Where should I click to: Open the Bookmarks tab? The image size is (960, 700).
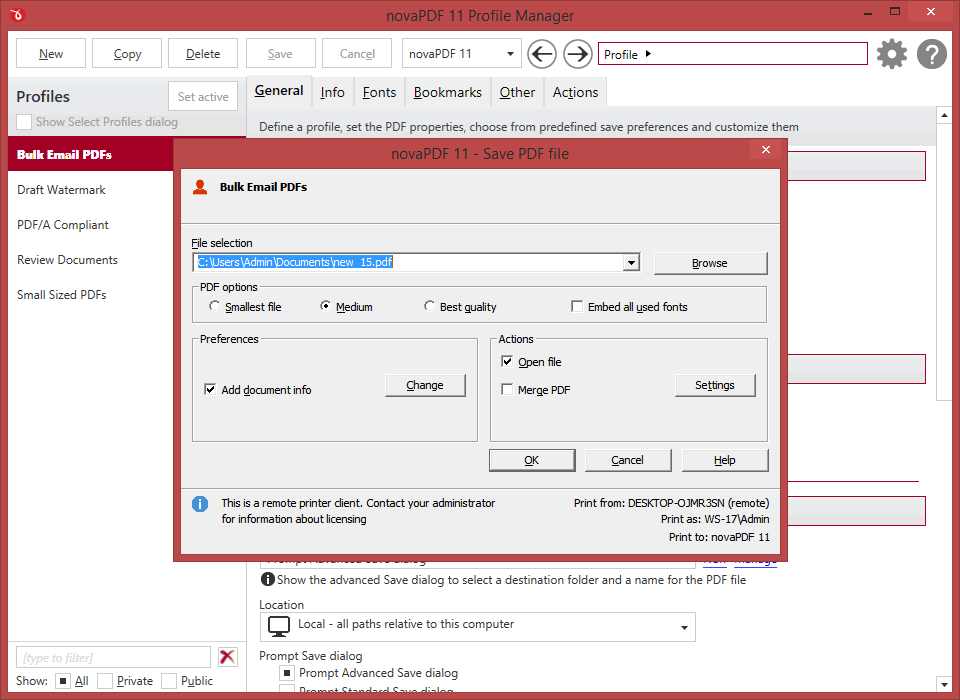pos(448,92)
